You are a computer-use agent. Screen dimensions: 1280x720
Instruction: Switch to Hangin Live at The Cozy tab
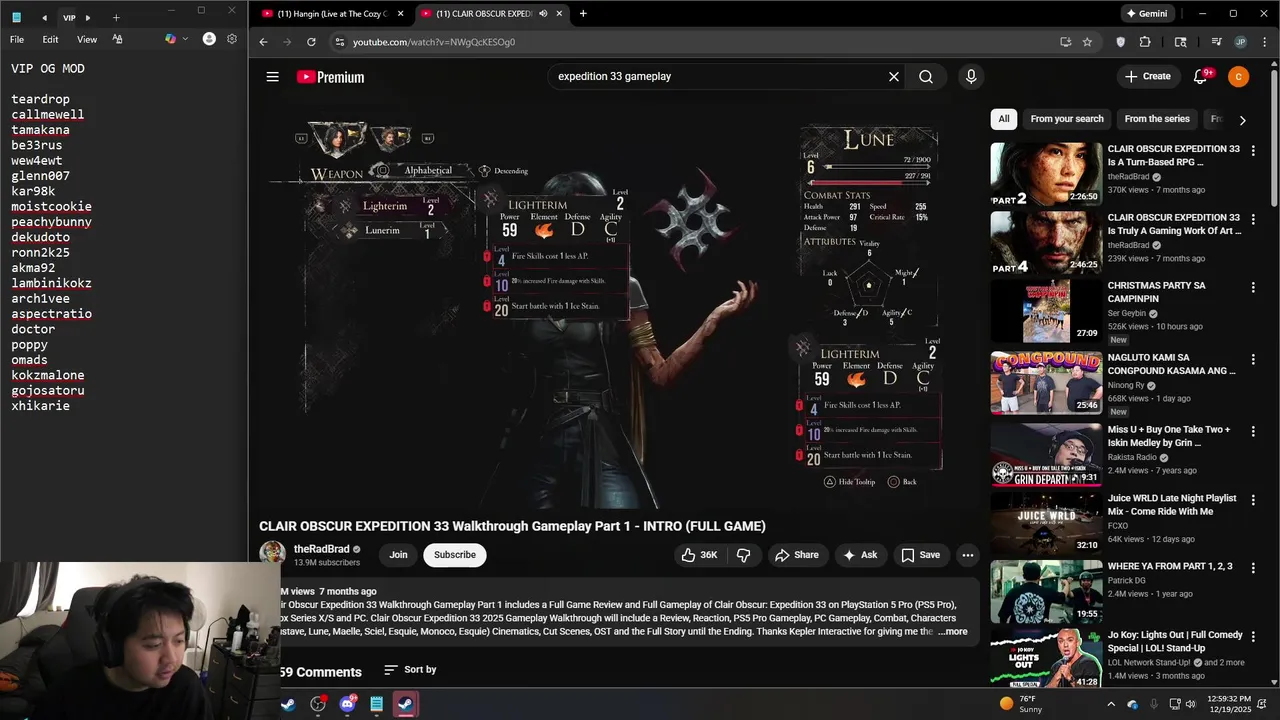(x=331, y=14)
